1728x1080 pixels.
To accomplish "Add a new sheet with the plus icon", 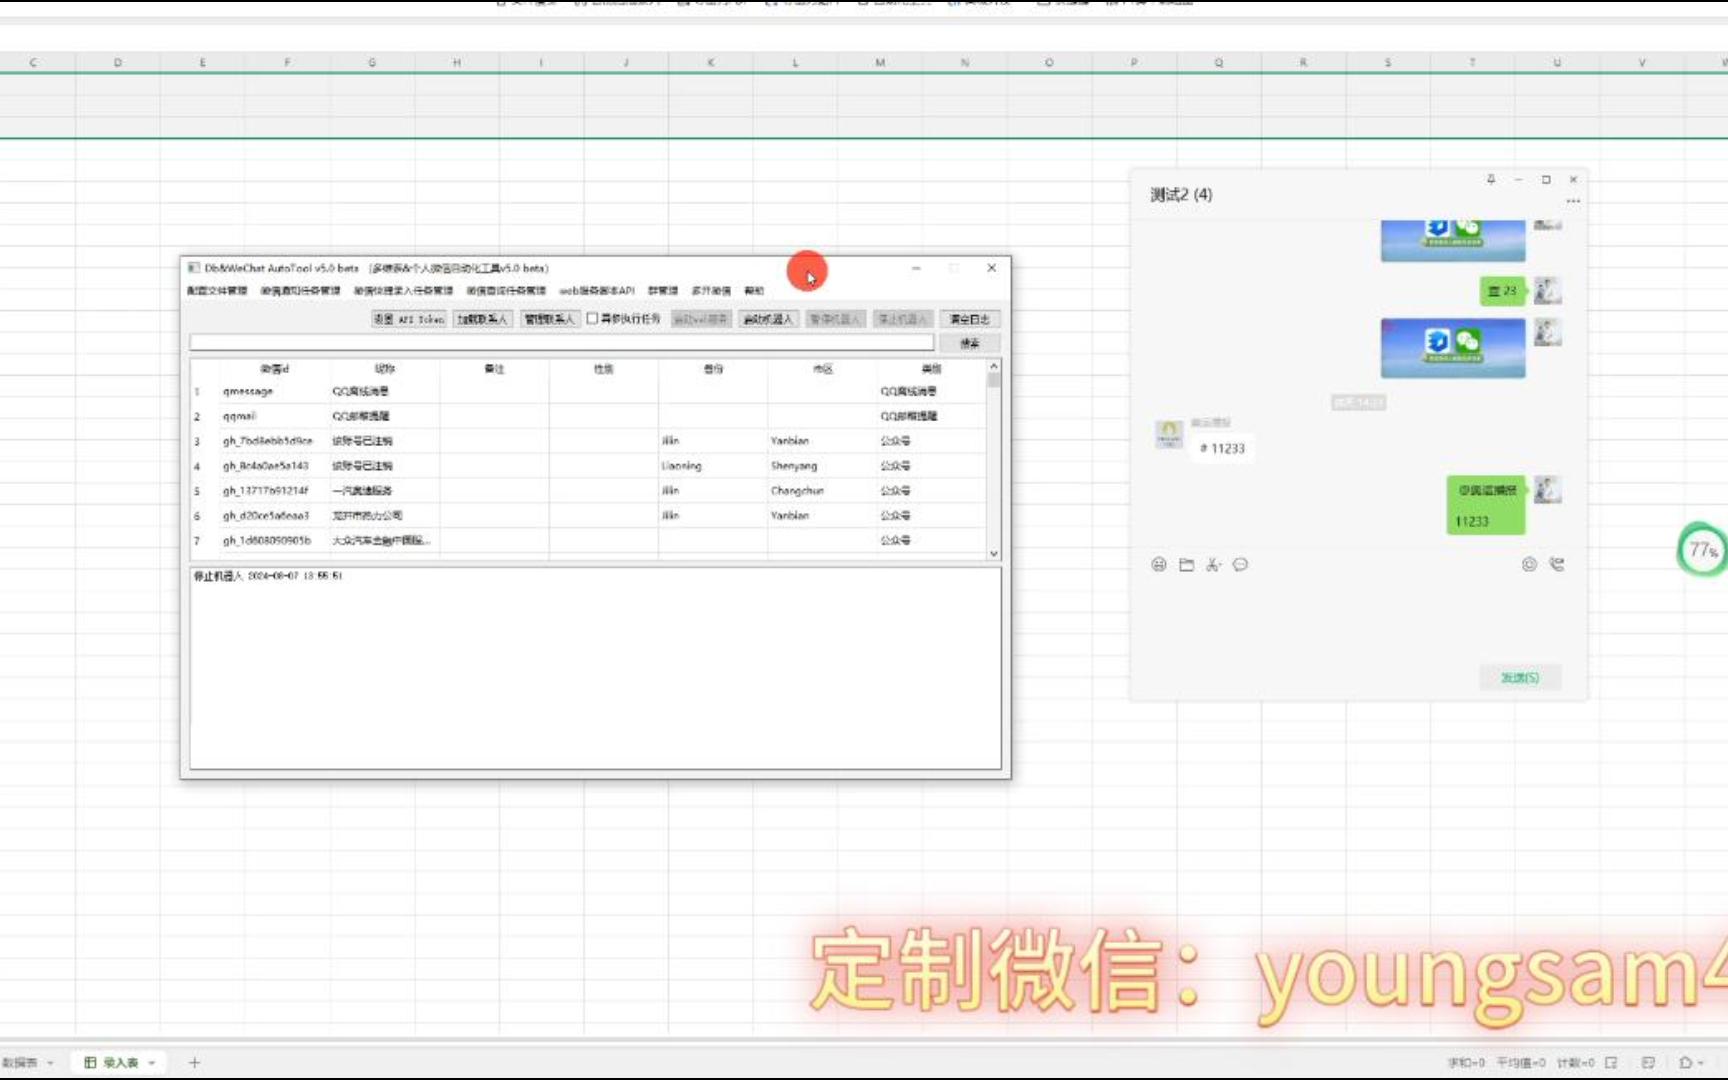I will [x=195, y=1062].
